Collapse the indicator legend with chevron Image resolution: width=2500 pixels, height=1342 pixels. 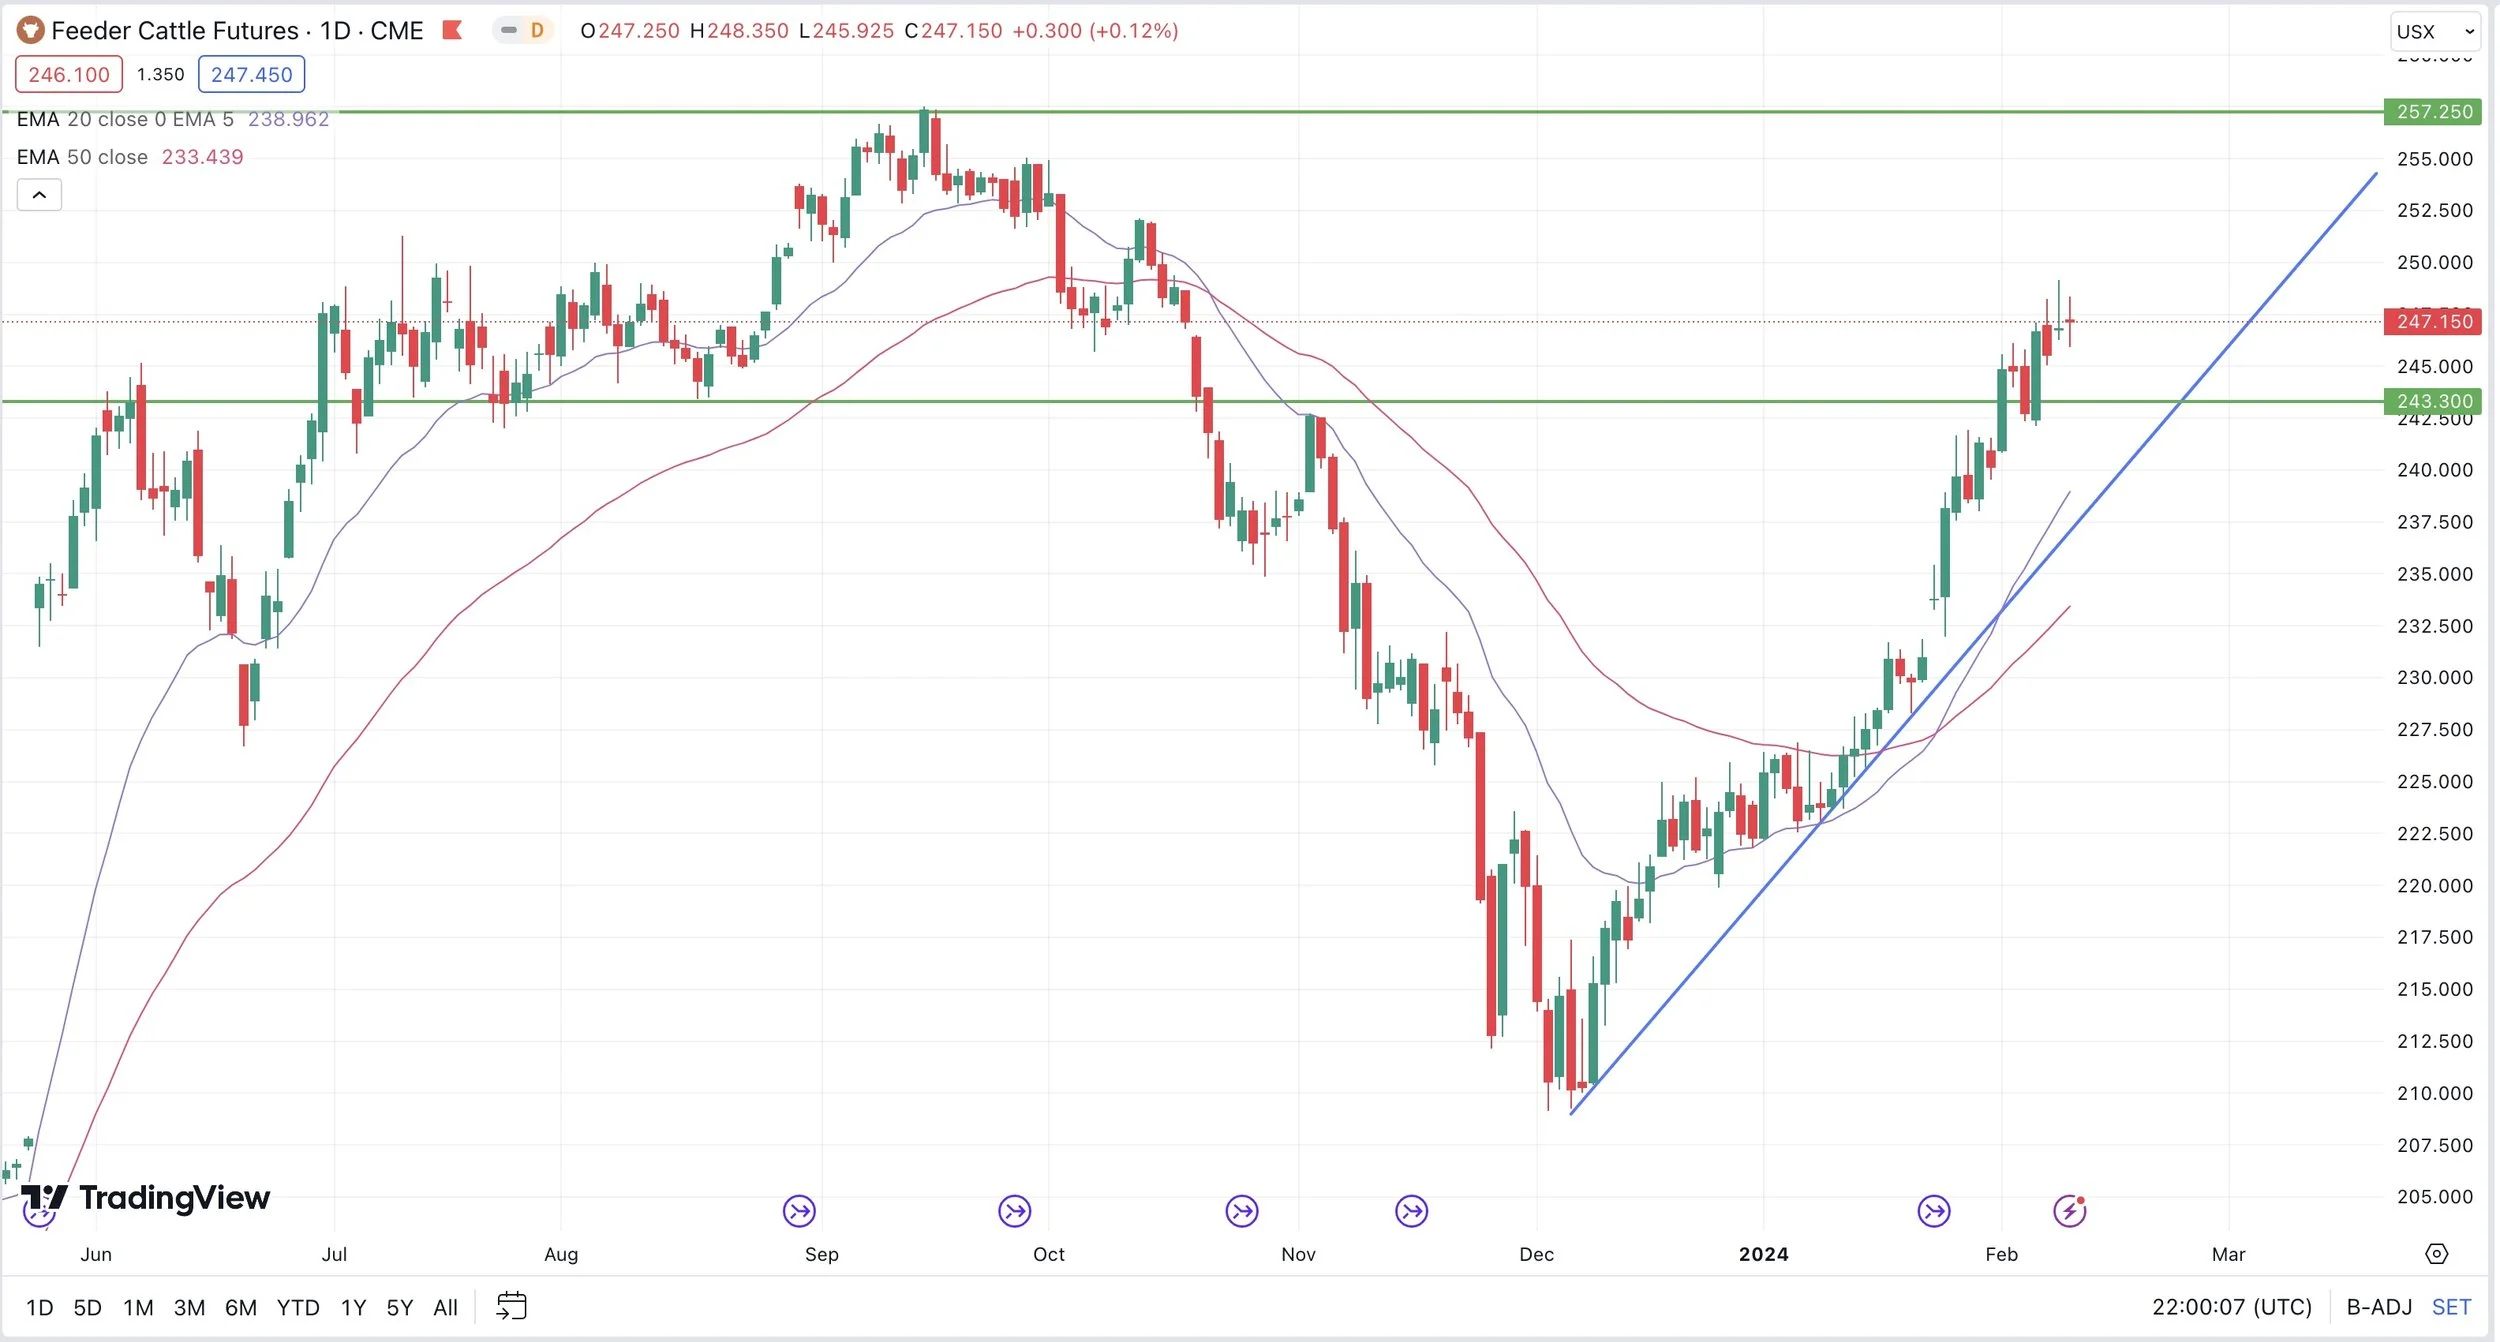tap(39, 195)
